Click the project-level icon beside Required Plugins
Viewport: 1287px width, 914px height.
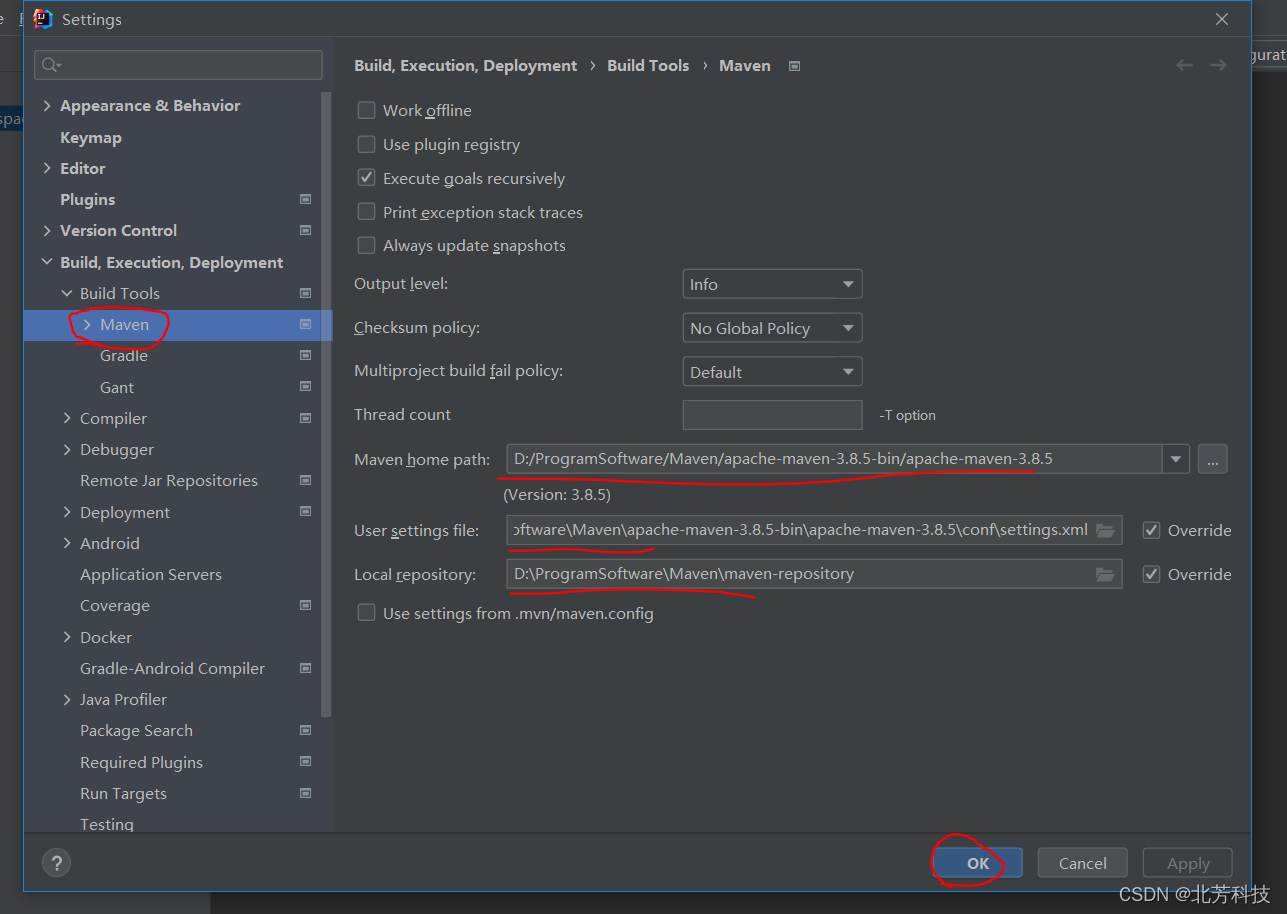coord(306,761)
